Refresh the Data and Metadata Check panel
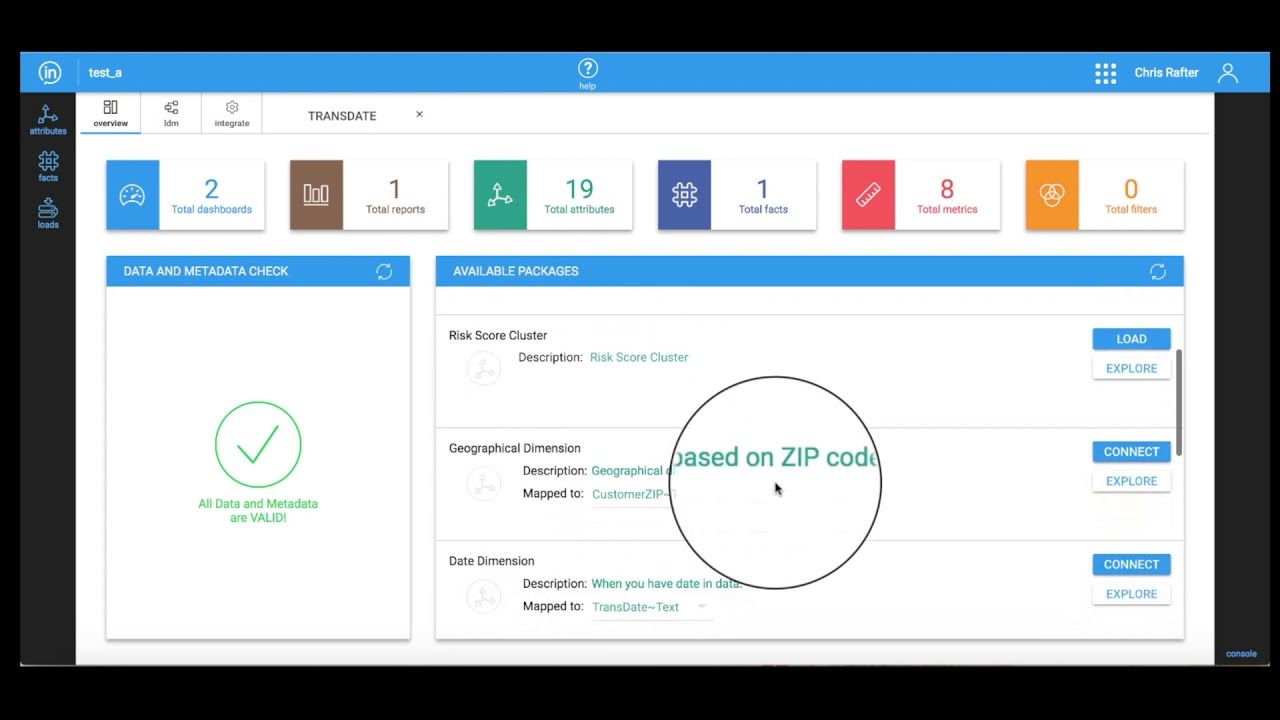The height and width of the screenshot is (720, 1280). coord(384,271)
